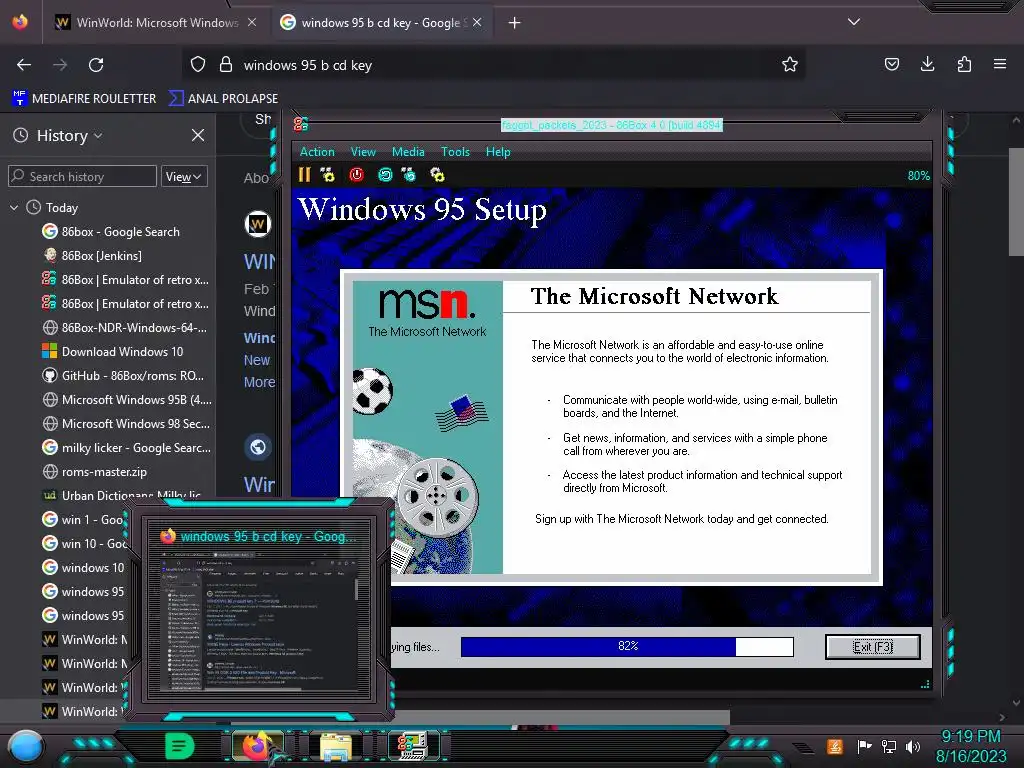Screen dimensions: 1024x768
Task: Open the Firefox hamburger application menu
Action: [x=1000, y=65]
